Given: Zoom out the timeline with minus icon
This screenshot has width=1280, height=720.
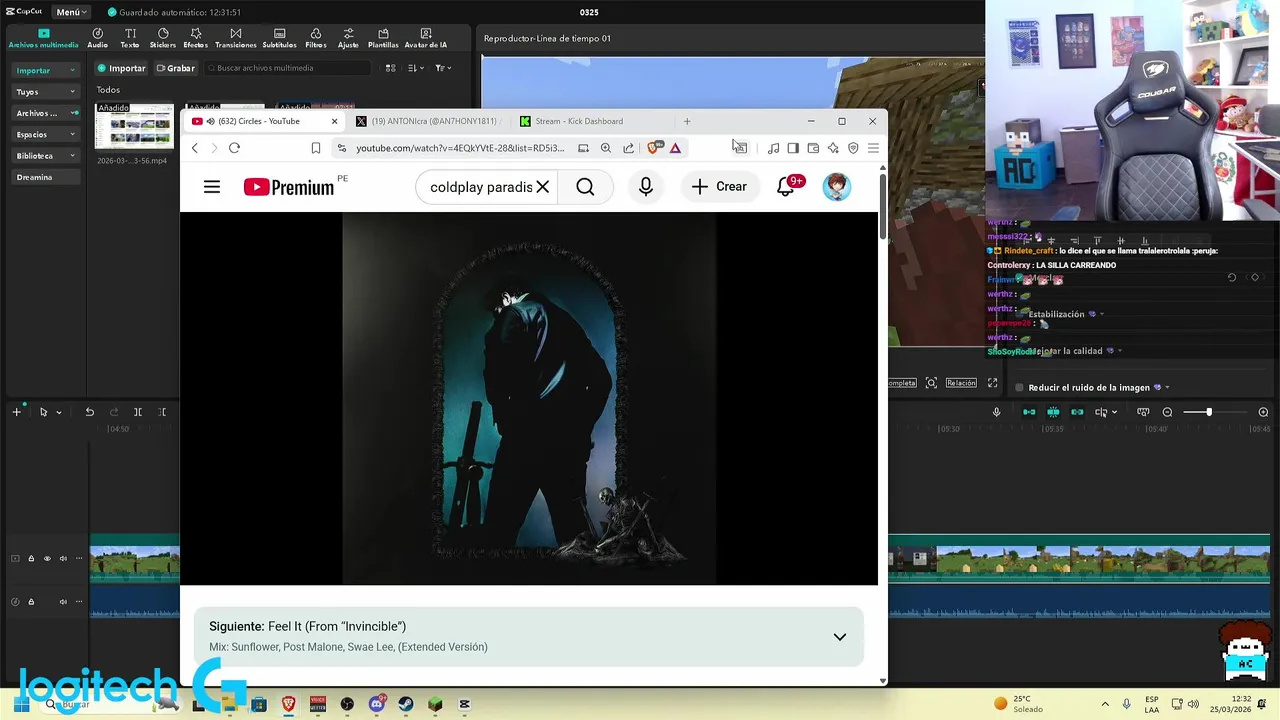Looking at the screenshot, I should 1167,412.
